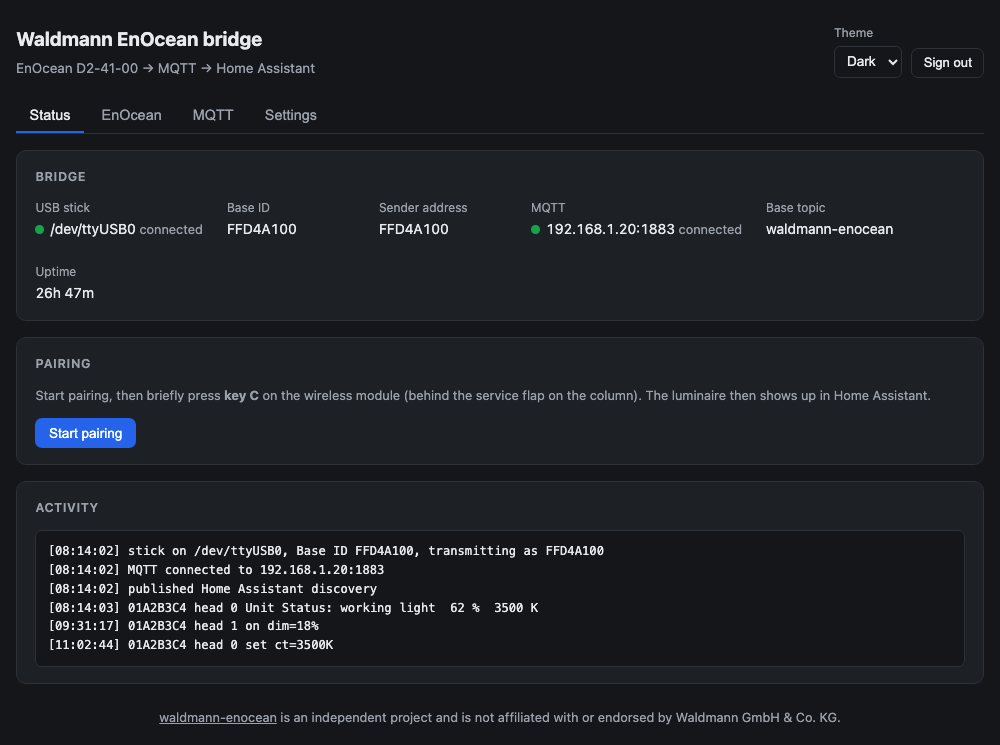Image resolution: width=1000 pixels, height=745 pixels.
Task: Open the EnOcean tab
Action: [x=131, y=115]
